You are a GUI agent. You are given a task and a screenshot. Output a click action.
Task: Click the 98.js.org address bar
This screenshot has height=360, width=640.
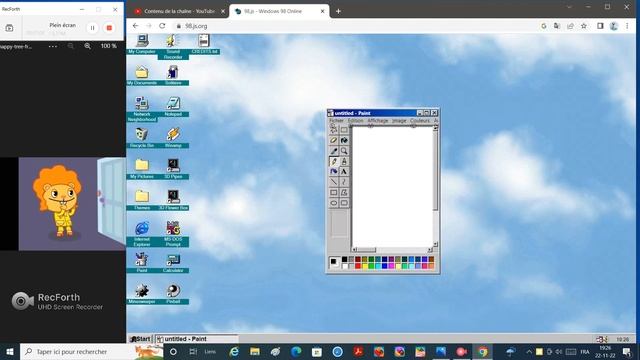point(355,26)
